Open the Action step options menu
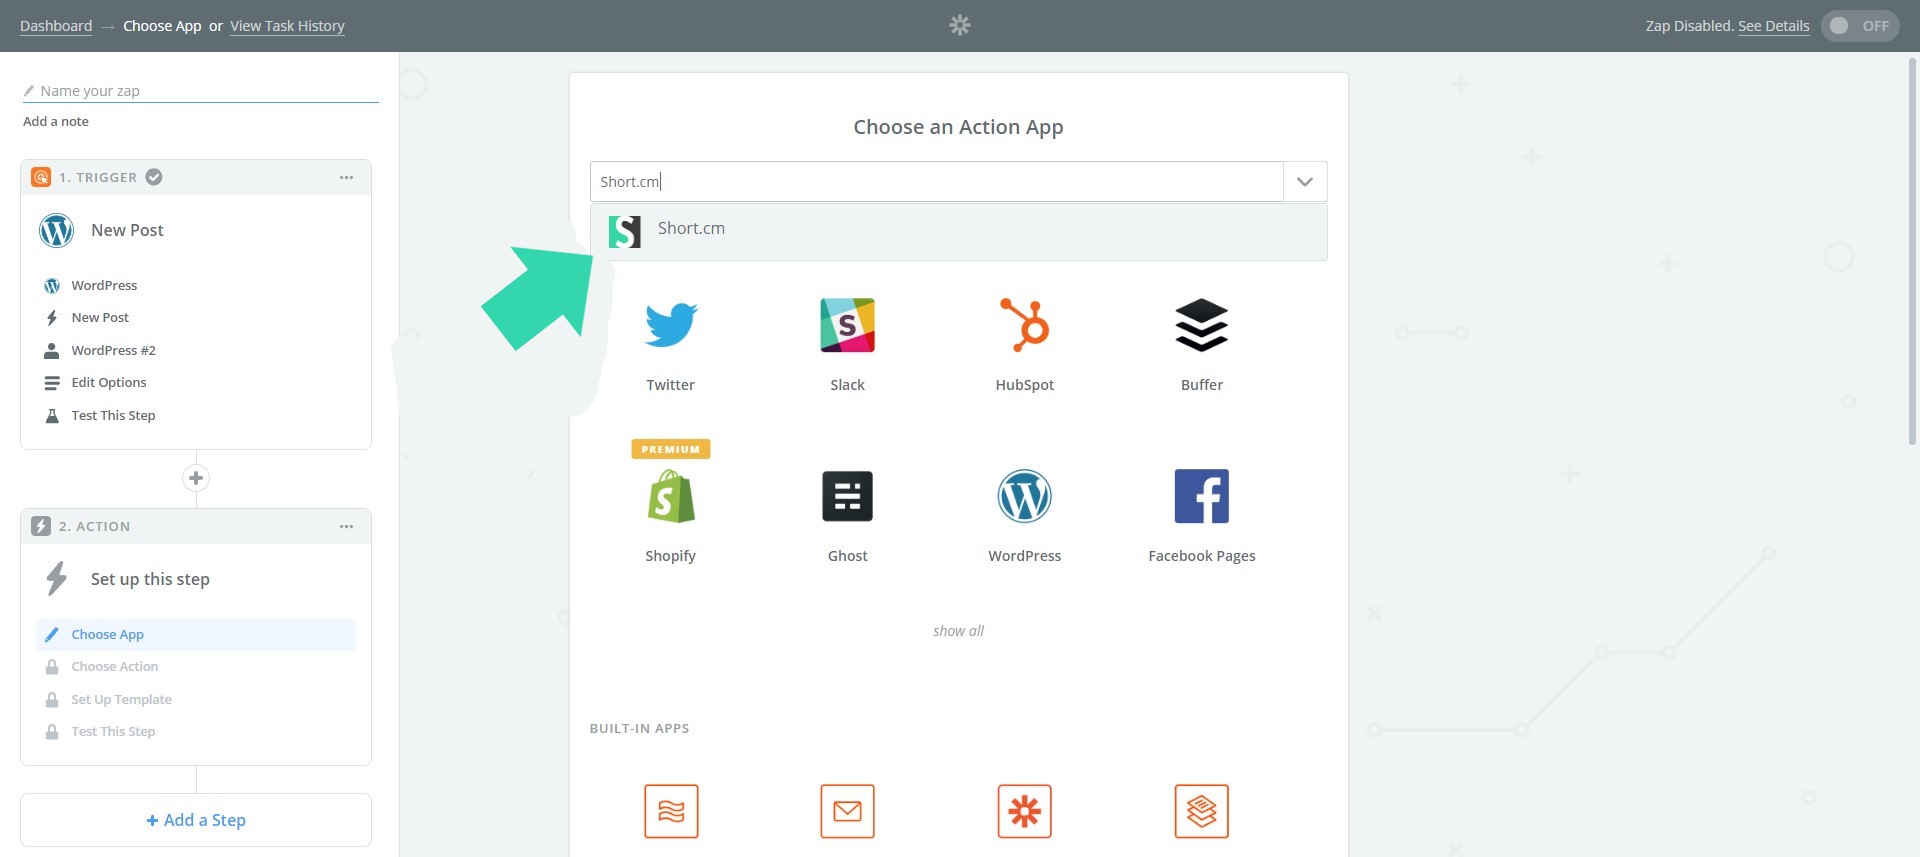Viewport: 1920px width, 857px height. coord(346,527)
